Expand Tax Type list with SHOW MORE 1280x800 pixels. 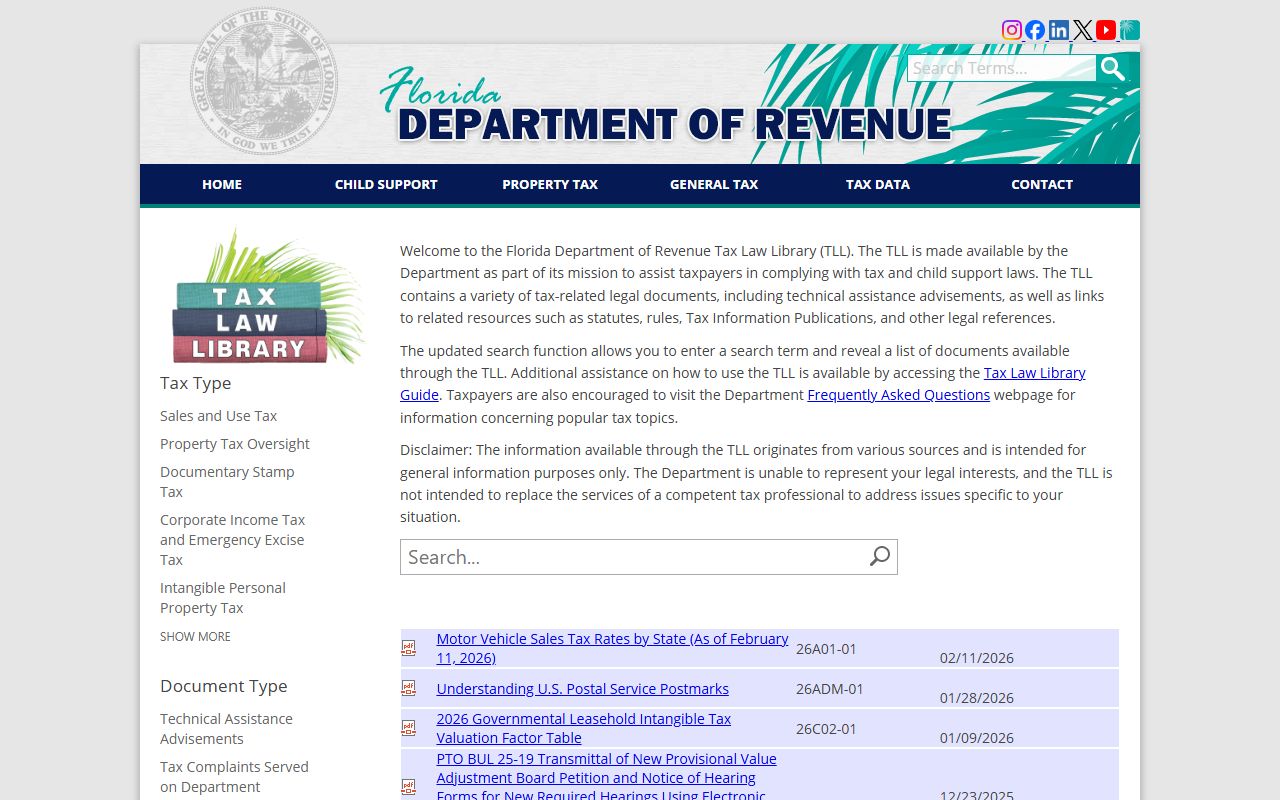(195, 636)
